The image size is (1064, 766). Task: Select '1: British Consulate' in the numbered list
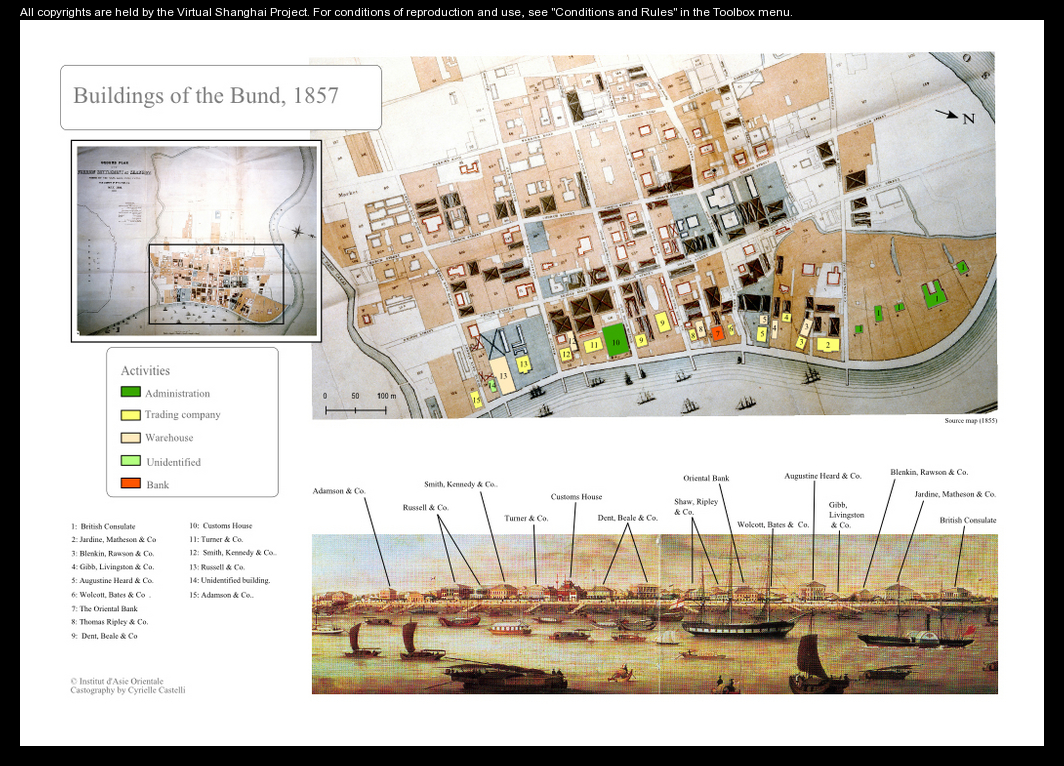(103, 526)
